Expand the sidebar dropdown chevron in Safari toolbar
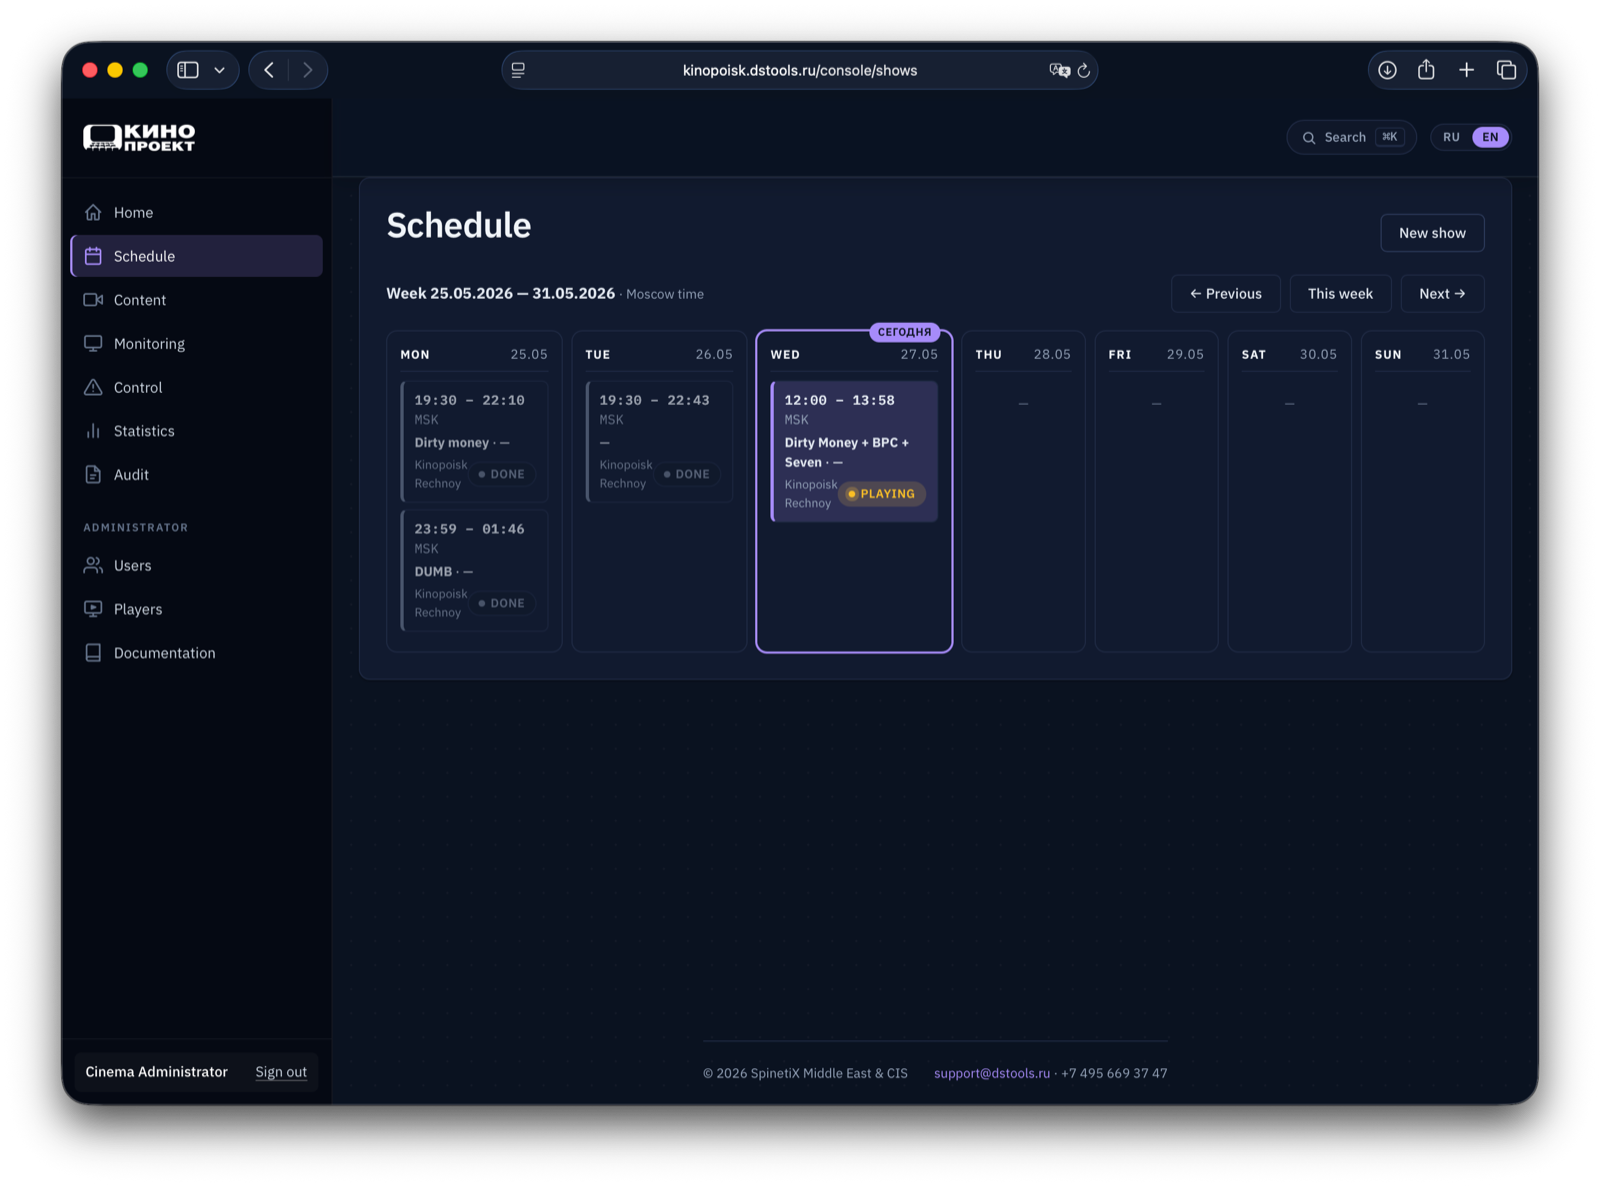This screenshot has width=1600, height=1186. coord(219,70)
